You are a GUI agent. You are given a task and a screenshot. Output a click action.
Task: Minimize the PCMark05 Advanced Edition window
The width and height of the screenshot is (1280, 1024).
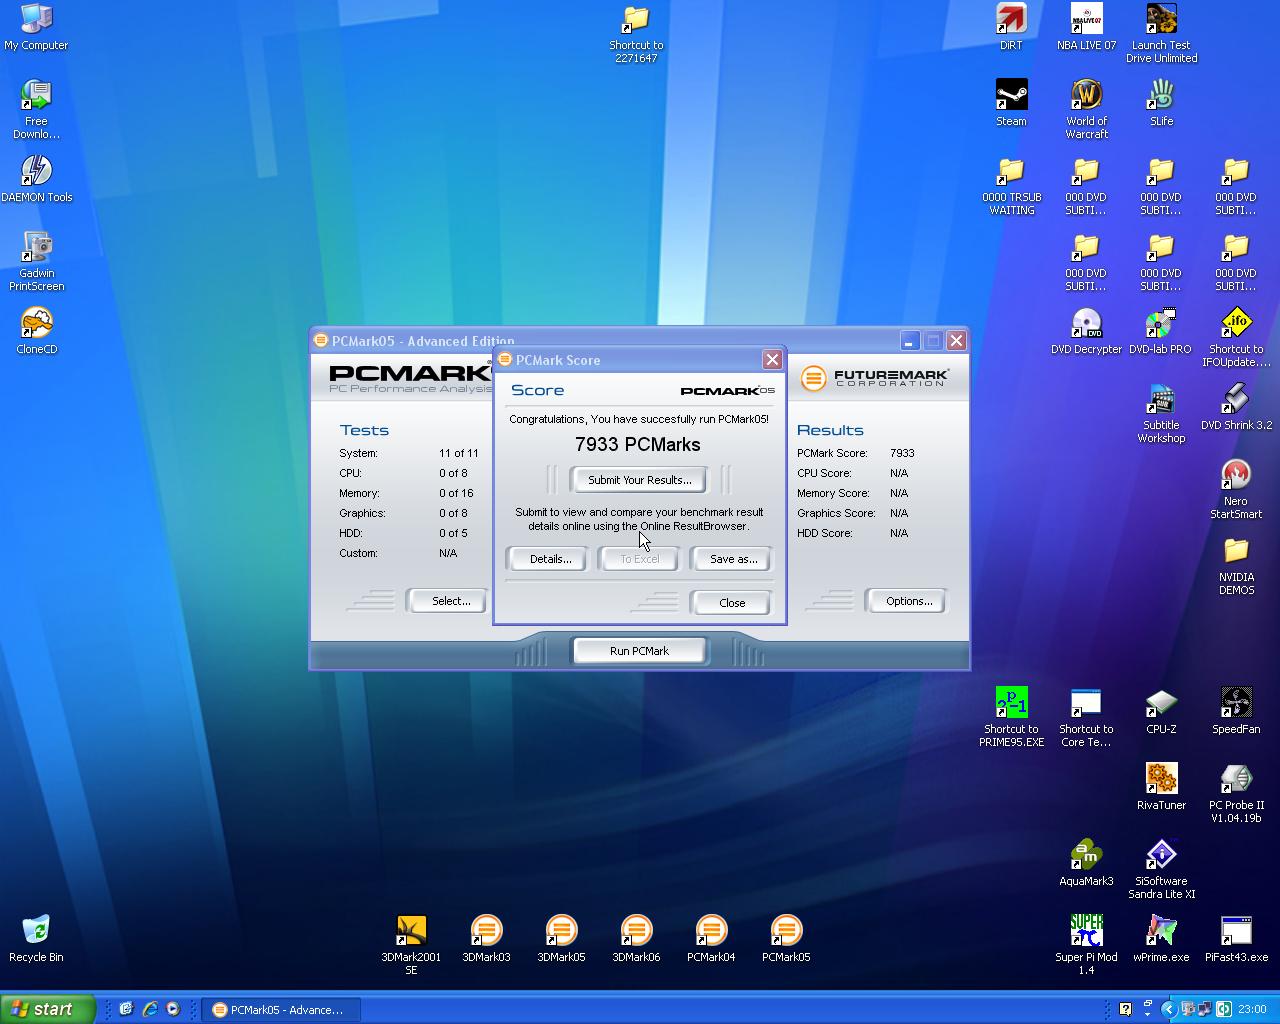click(x=909, y=341)
